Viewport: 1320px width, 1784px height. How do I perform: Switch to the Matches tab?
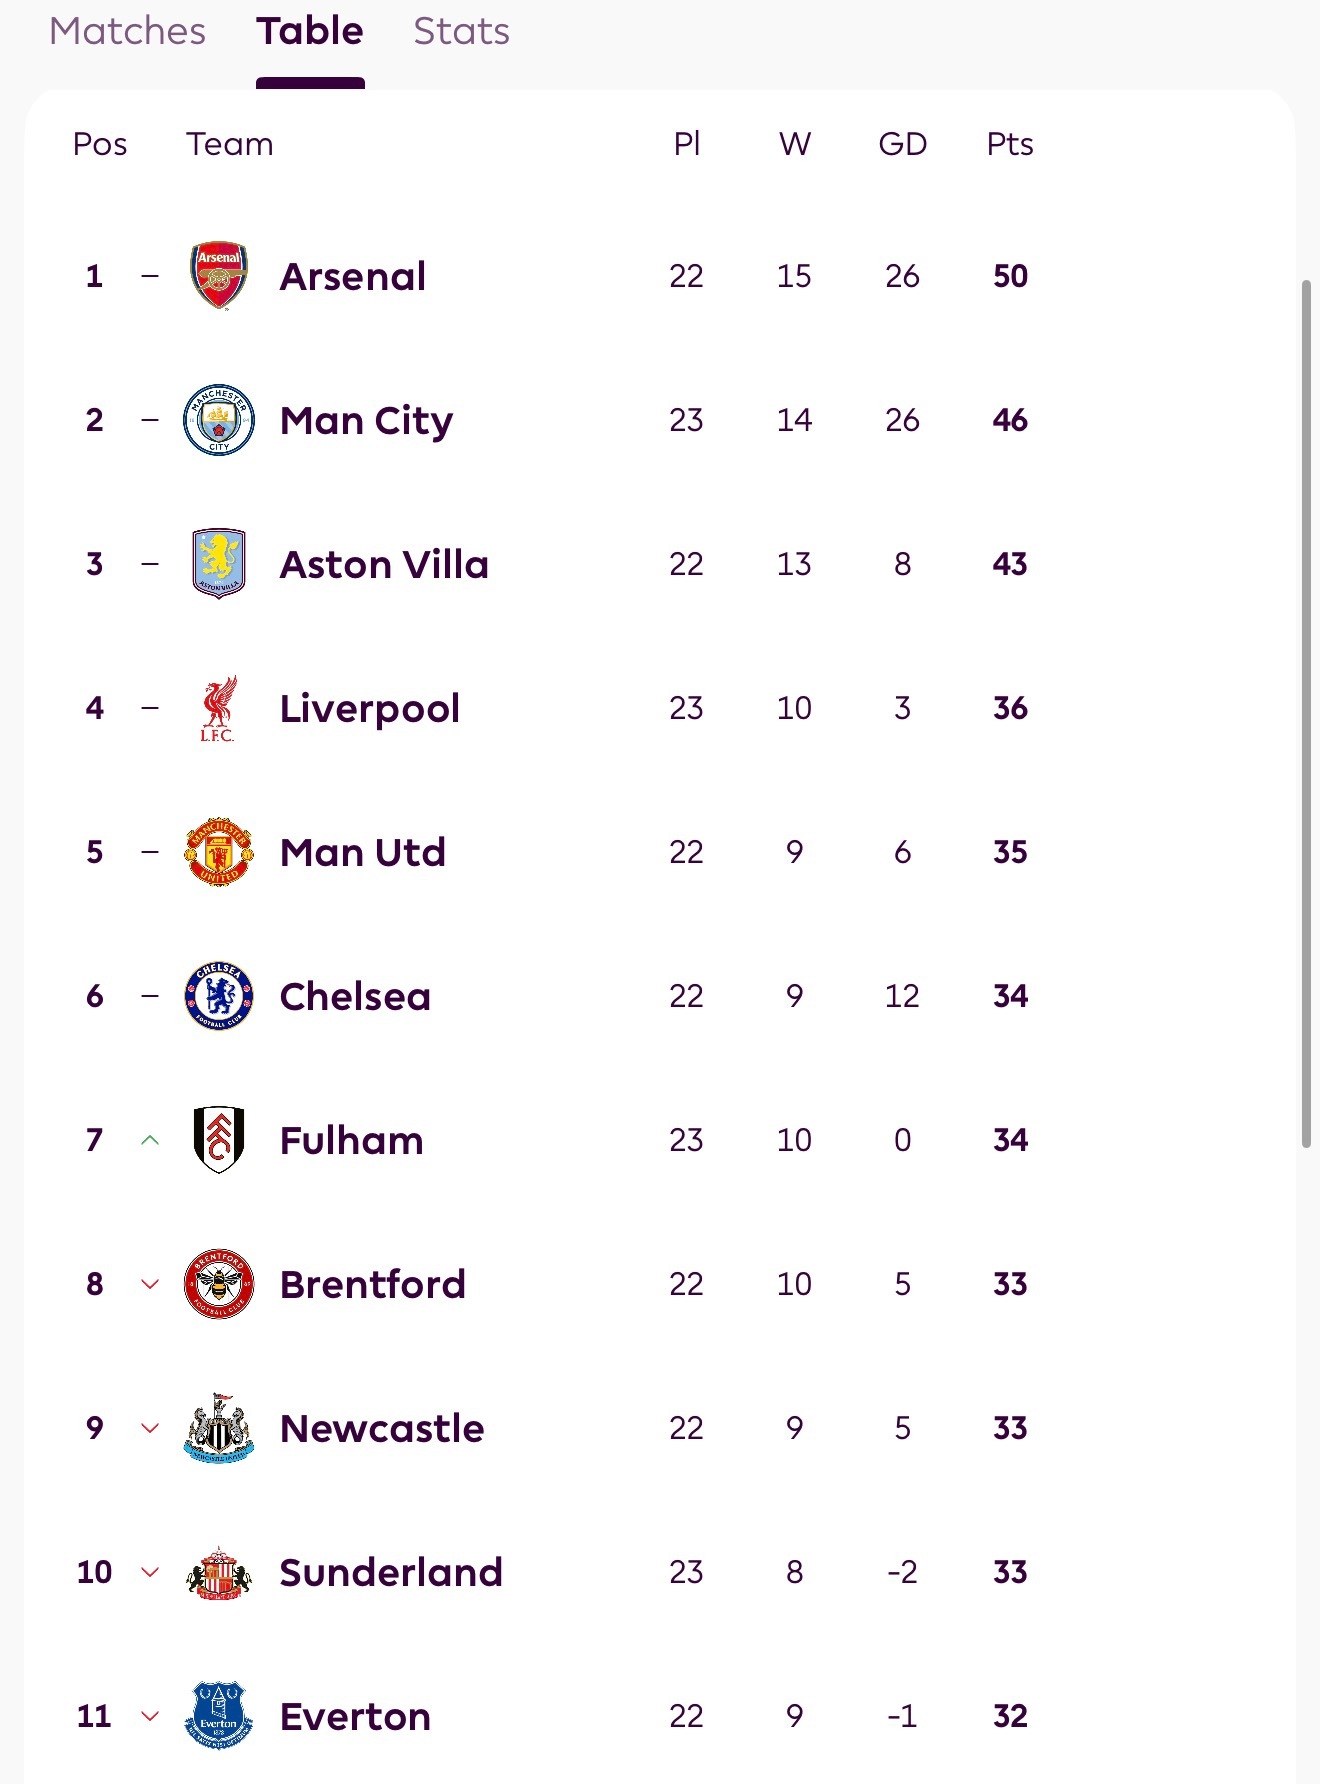point(127,32)
